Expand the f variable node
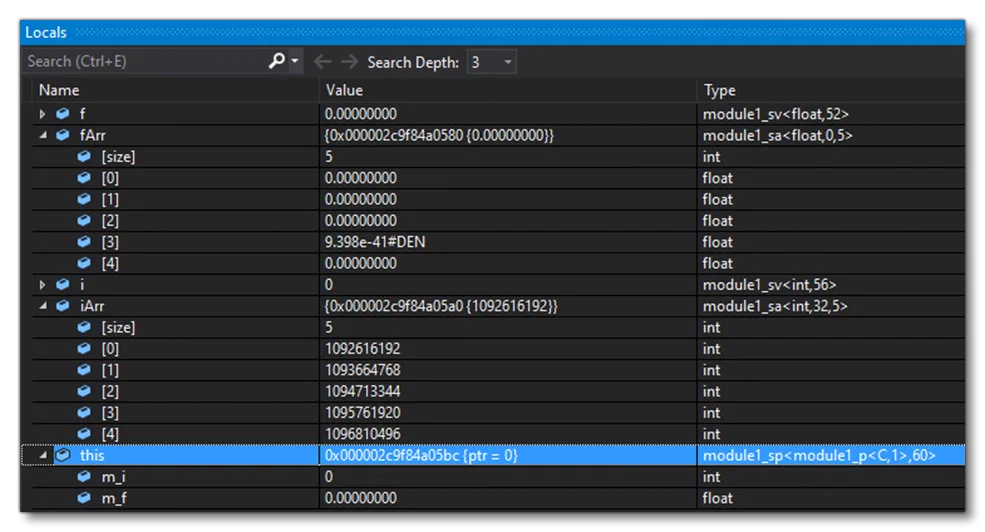Viewport: 985px width, 532px height. click(x=43, y=114)
